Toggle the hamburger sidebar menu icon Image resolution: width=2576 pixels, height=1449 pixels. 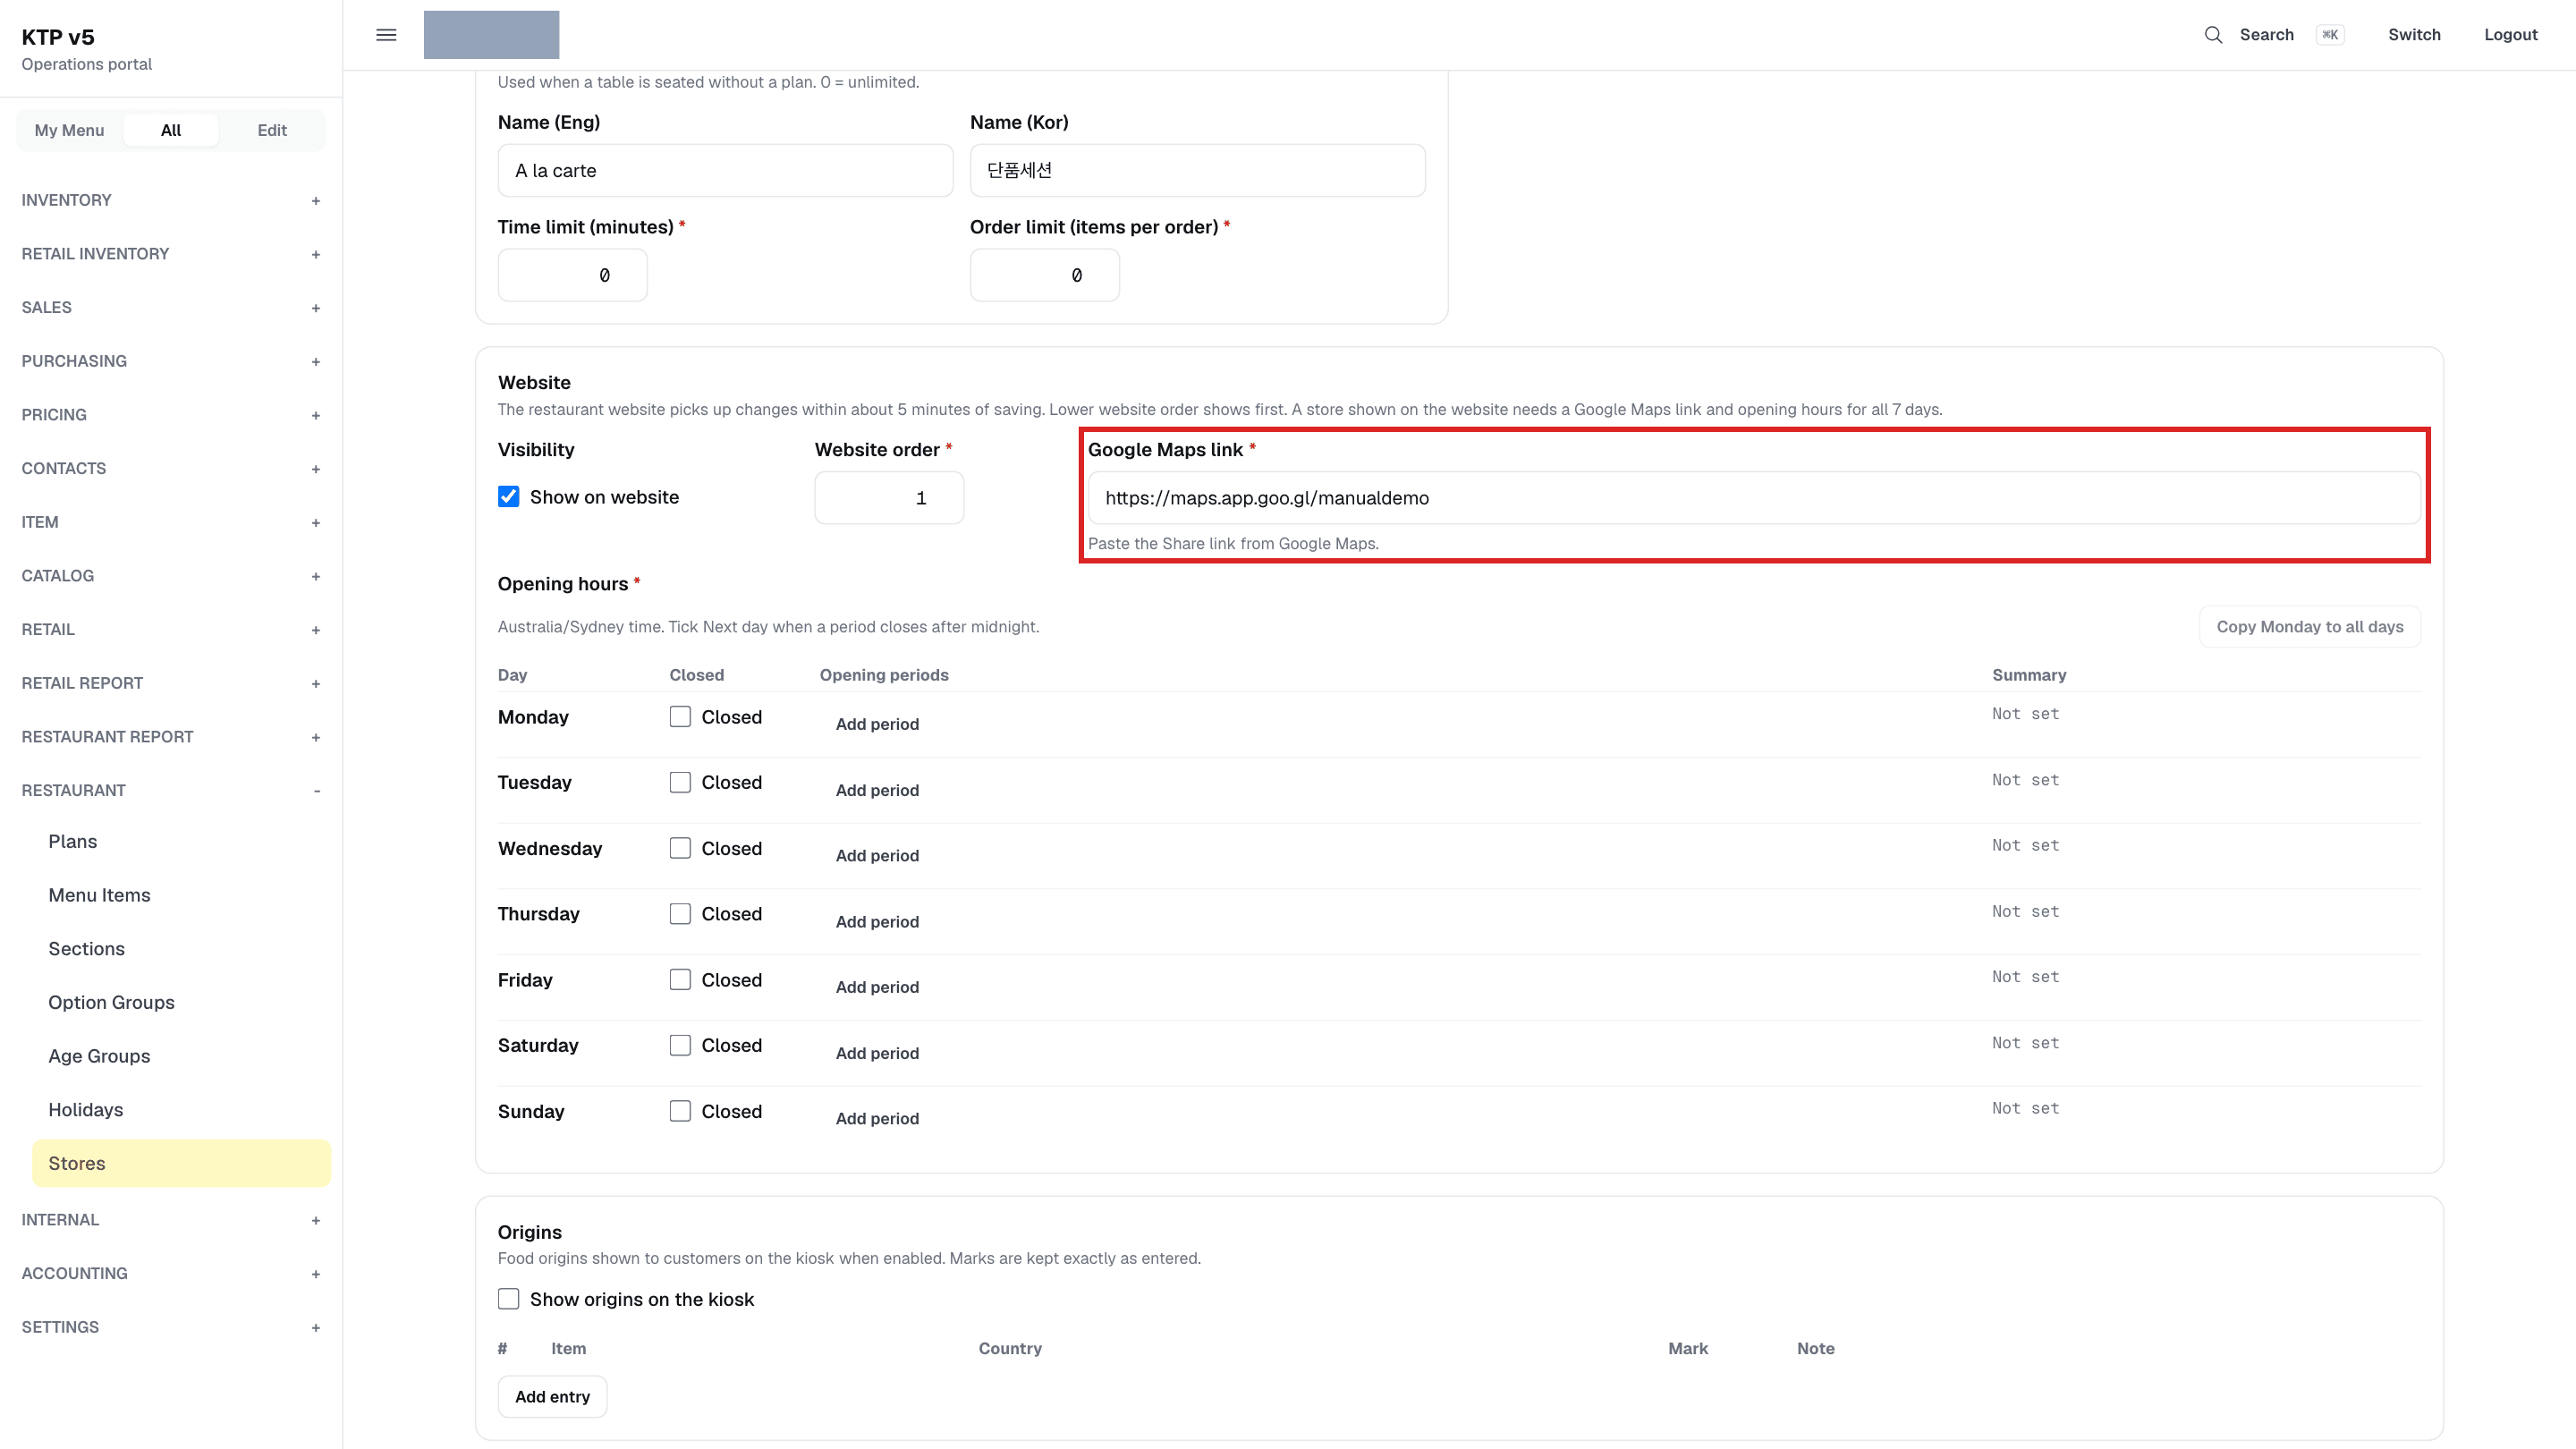pyautogui.click(x=386, y=35)
